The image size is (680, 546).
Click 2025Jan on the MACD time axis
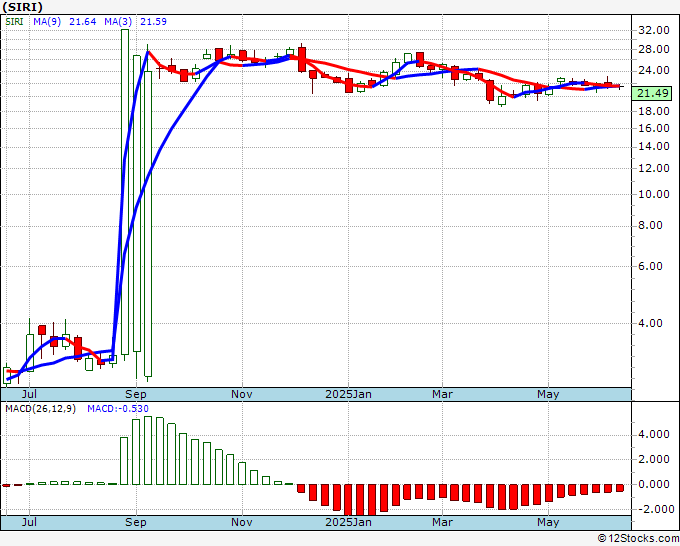[x=348, y=522]
